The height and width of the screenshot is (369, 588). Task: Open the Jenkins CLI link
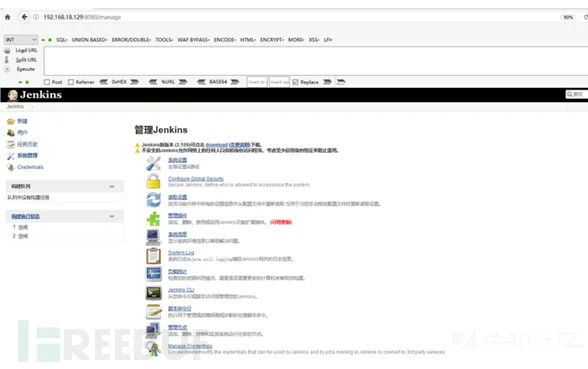coord(181,290)
